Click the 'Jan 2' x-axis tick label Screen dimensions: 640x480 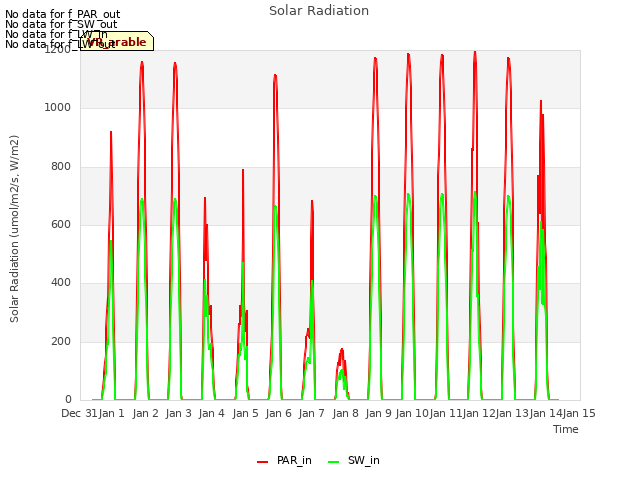pyautogui.click(x=145, y=413)
